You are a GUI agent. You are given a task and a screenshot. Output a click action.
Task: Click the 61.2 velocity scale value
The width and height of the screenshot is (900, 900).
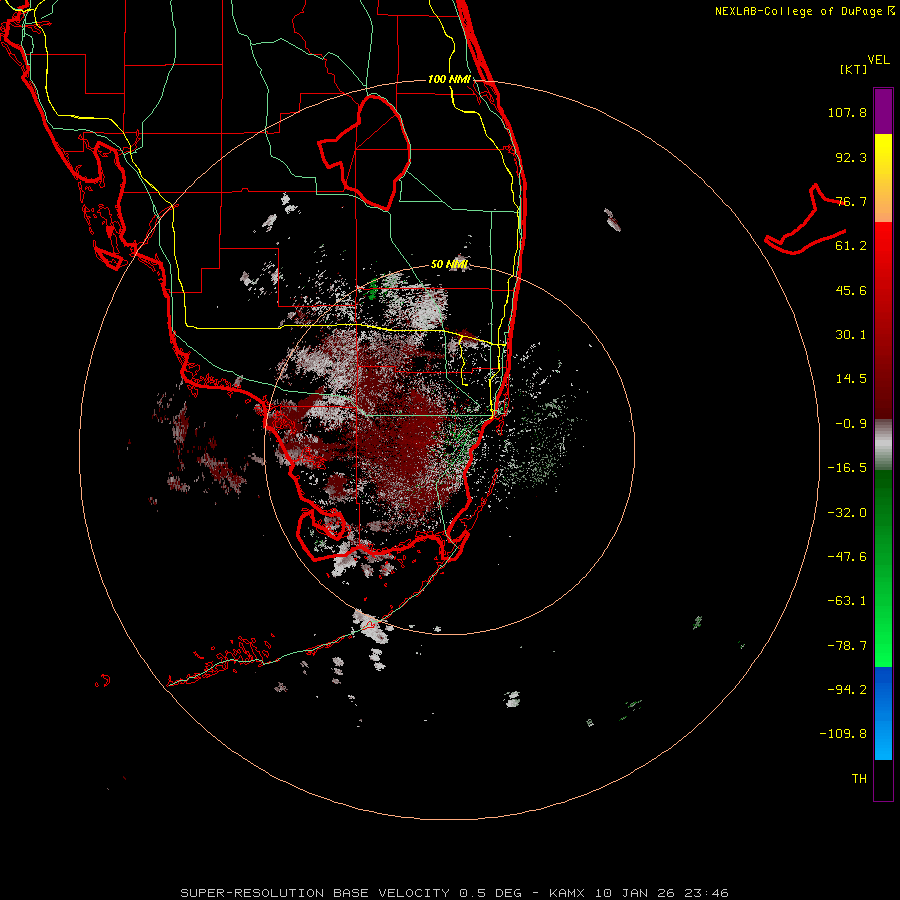click(x=851, y=246)
